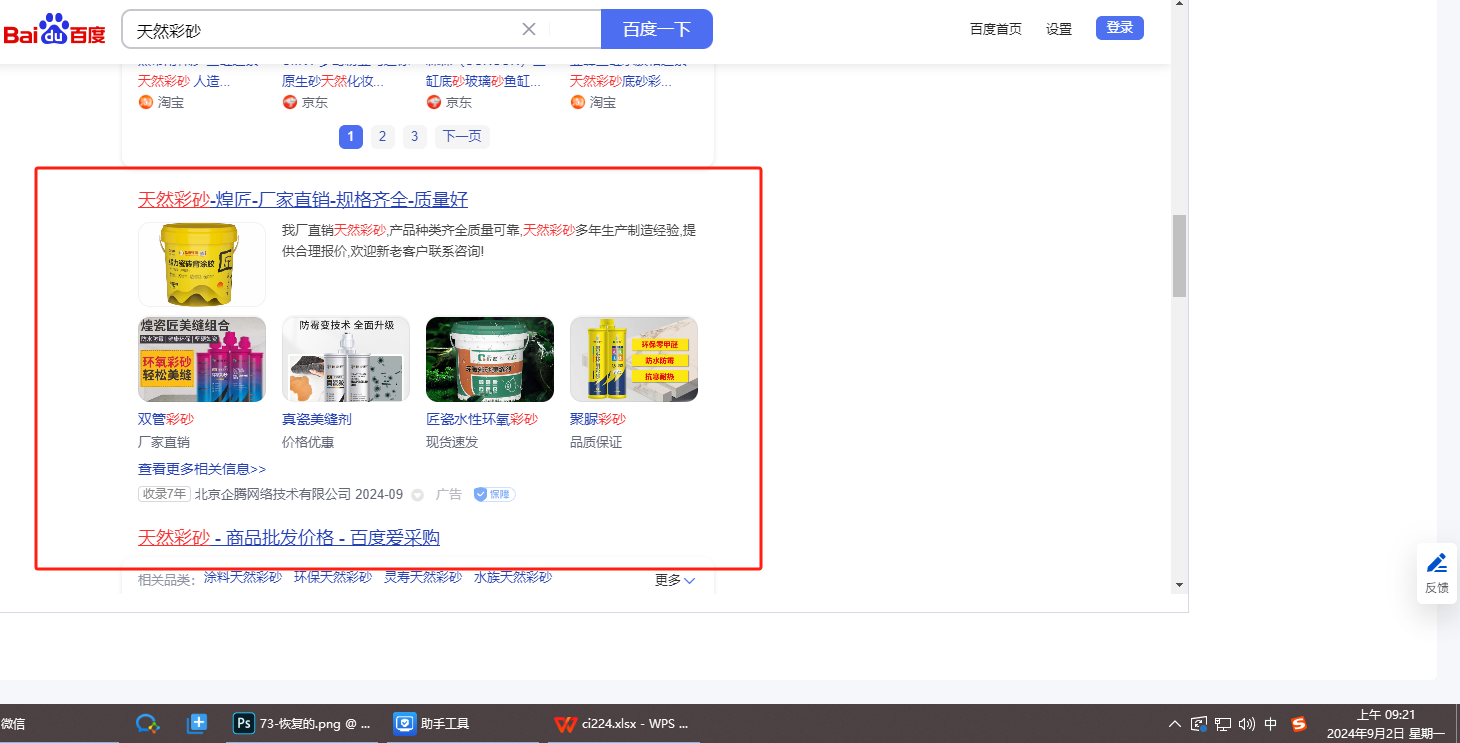The image size is (1460, 743).
Task: Click the 防霉变技术 全面升级 product image
Action: (346, 359)
